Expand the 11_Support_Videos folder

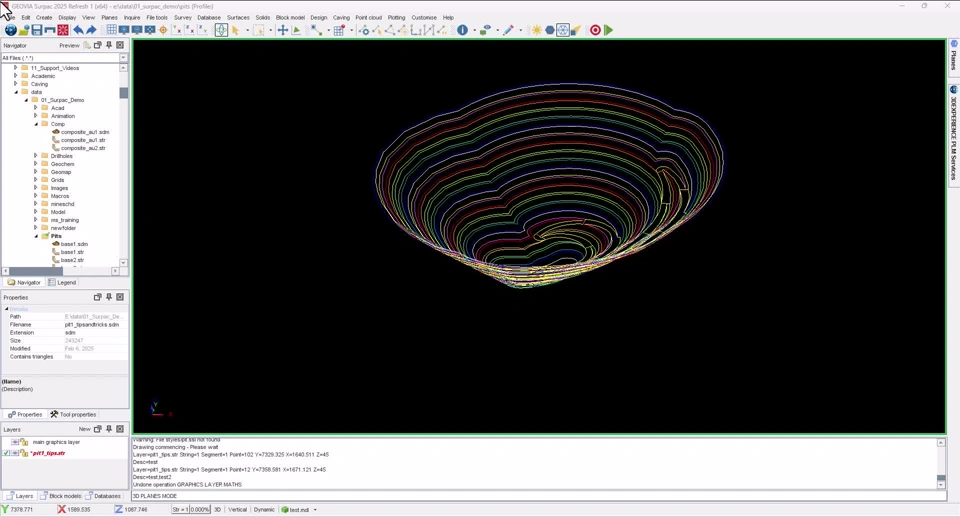coord(15,68)
